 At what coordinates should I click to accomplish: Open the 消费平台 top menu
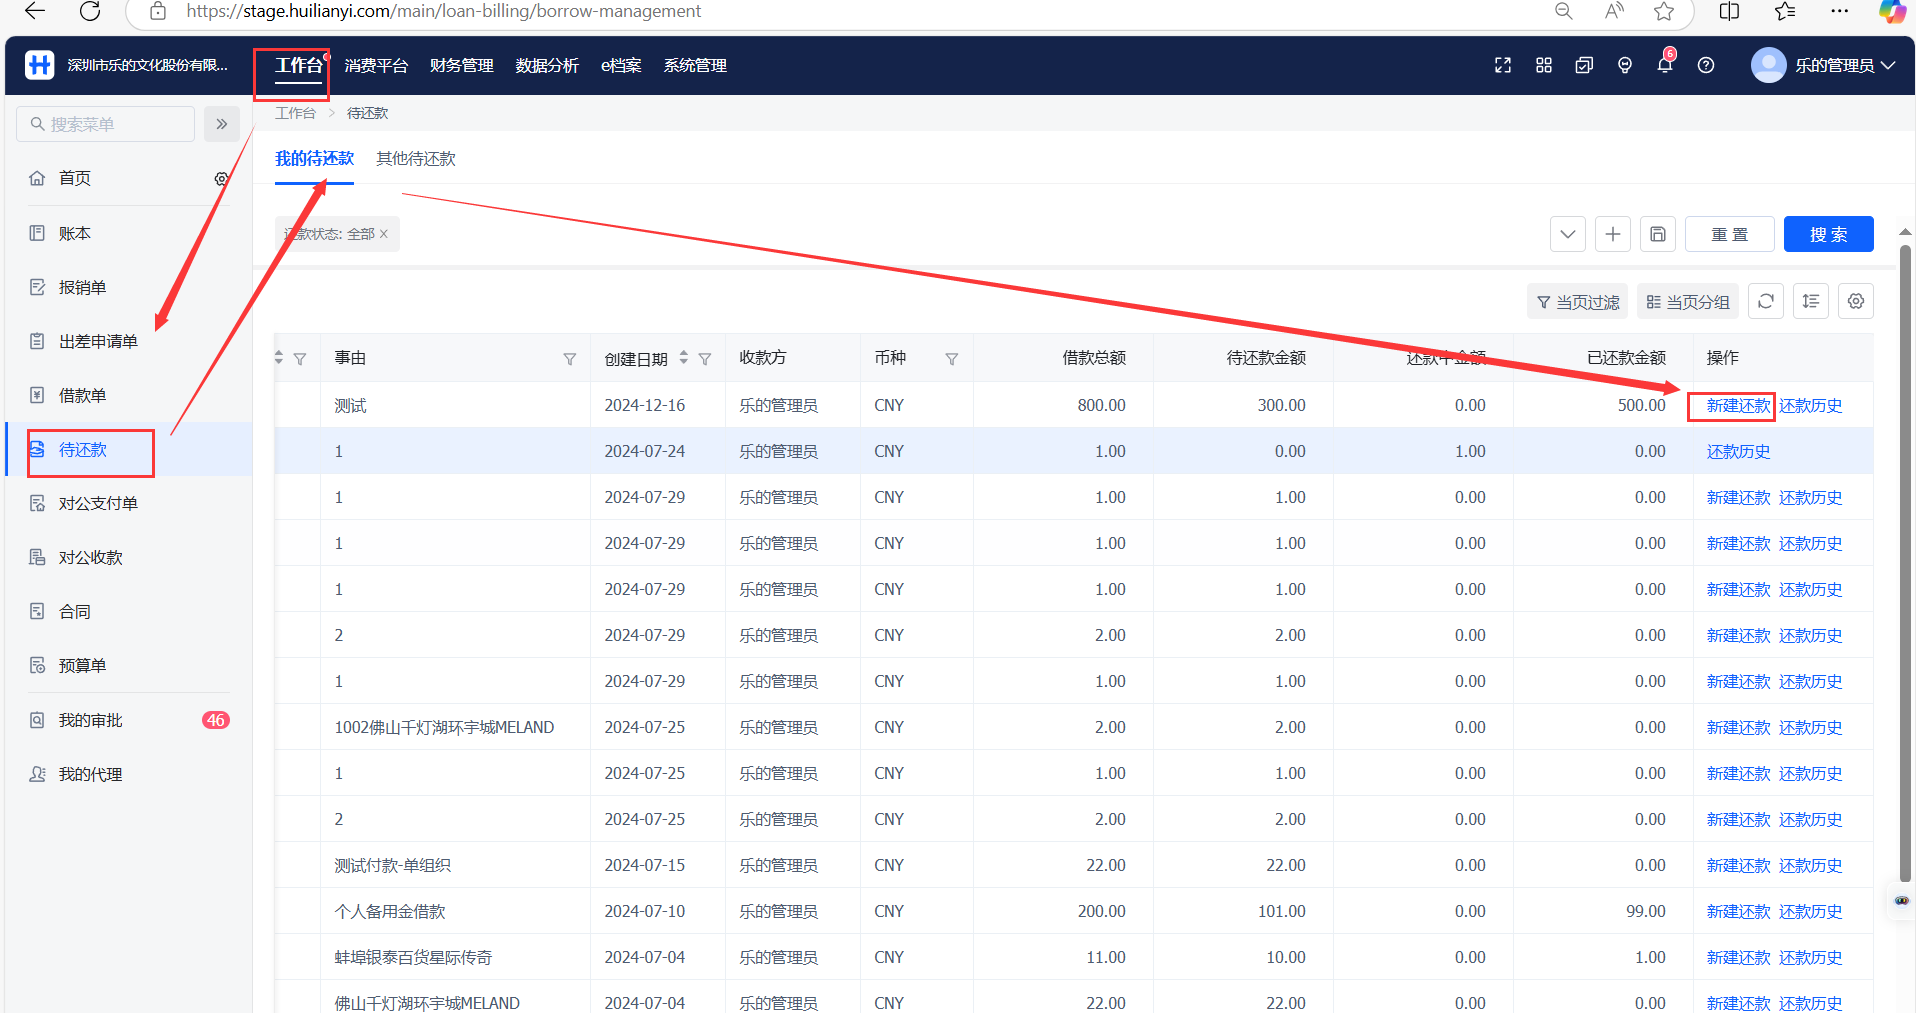(x=376, y=65)
